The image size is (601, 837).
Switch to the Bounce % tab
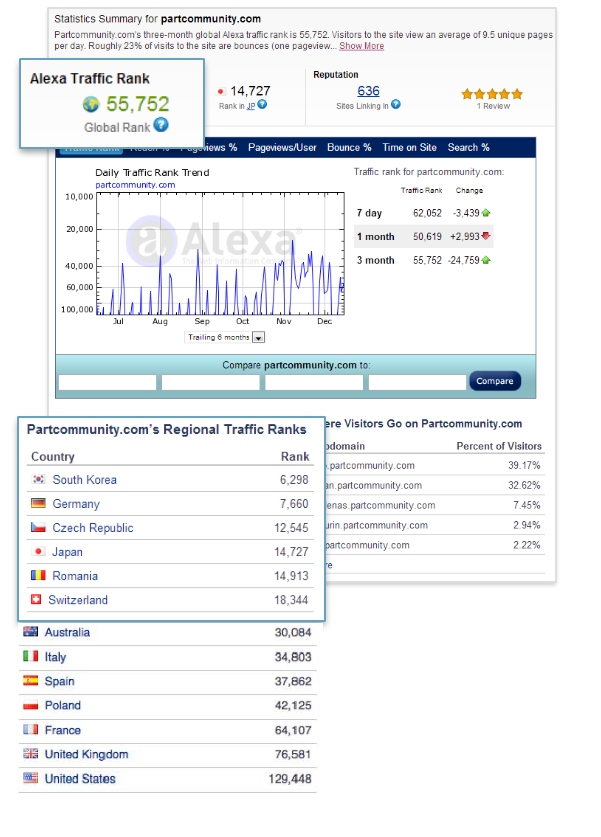coord(349,148)
